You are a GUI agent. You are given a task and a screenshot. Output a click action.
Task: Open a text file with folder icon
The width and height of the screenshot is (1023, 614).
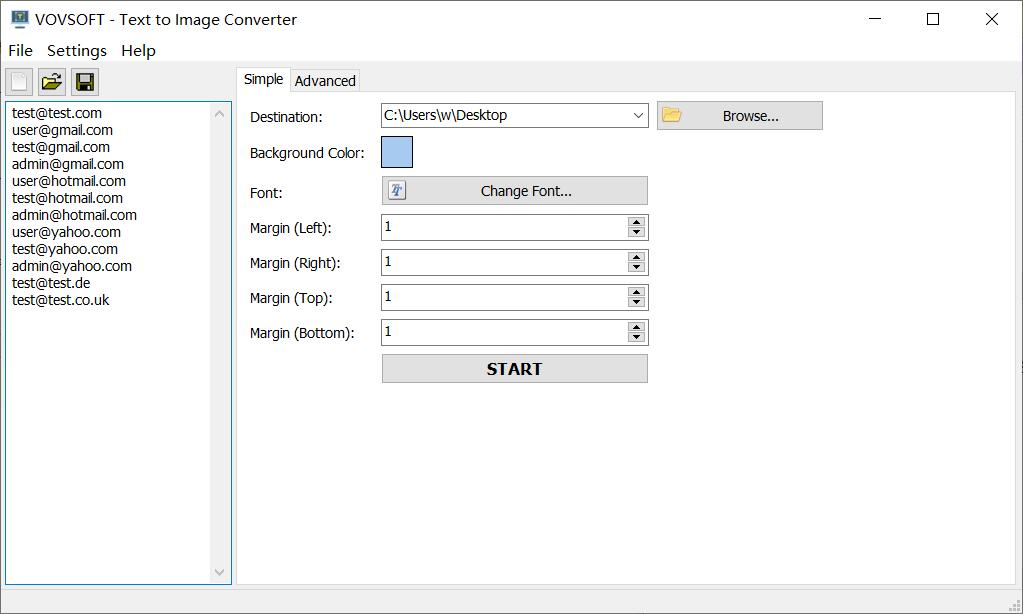(x=52, y=82)
